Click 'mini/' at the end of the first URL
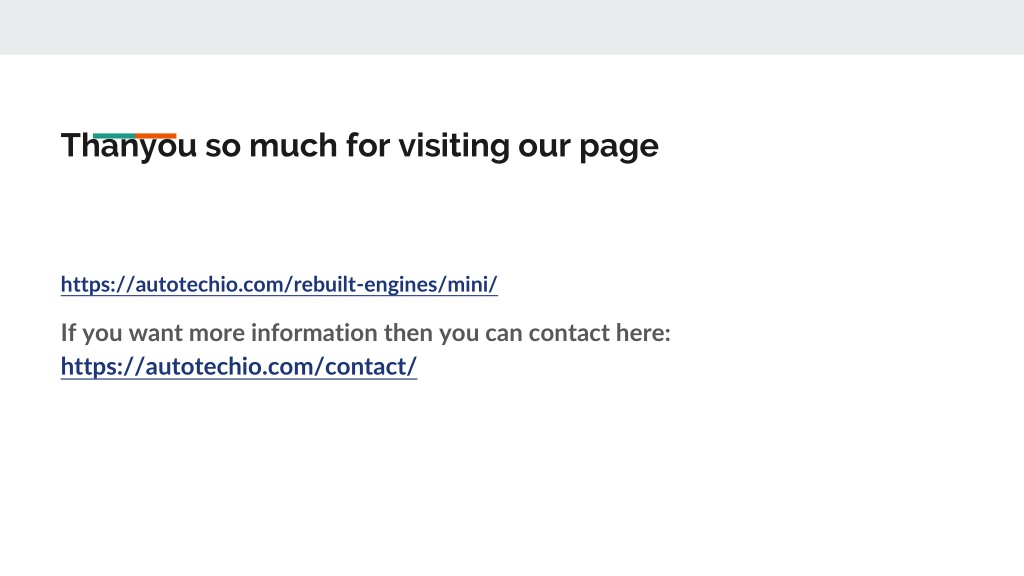1024x576 pixels. (472, 284)
